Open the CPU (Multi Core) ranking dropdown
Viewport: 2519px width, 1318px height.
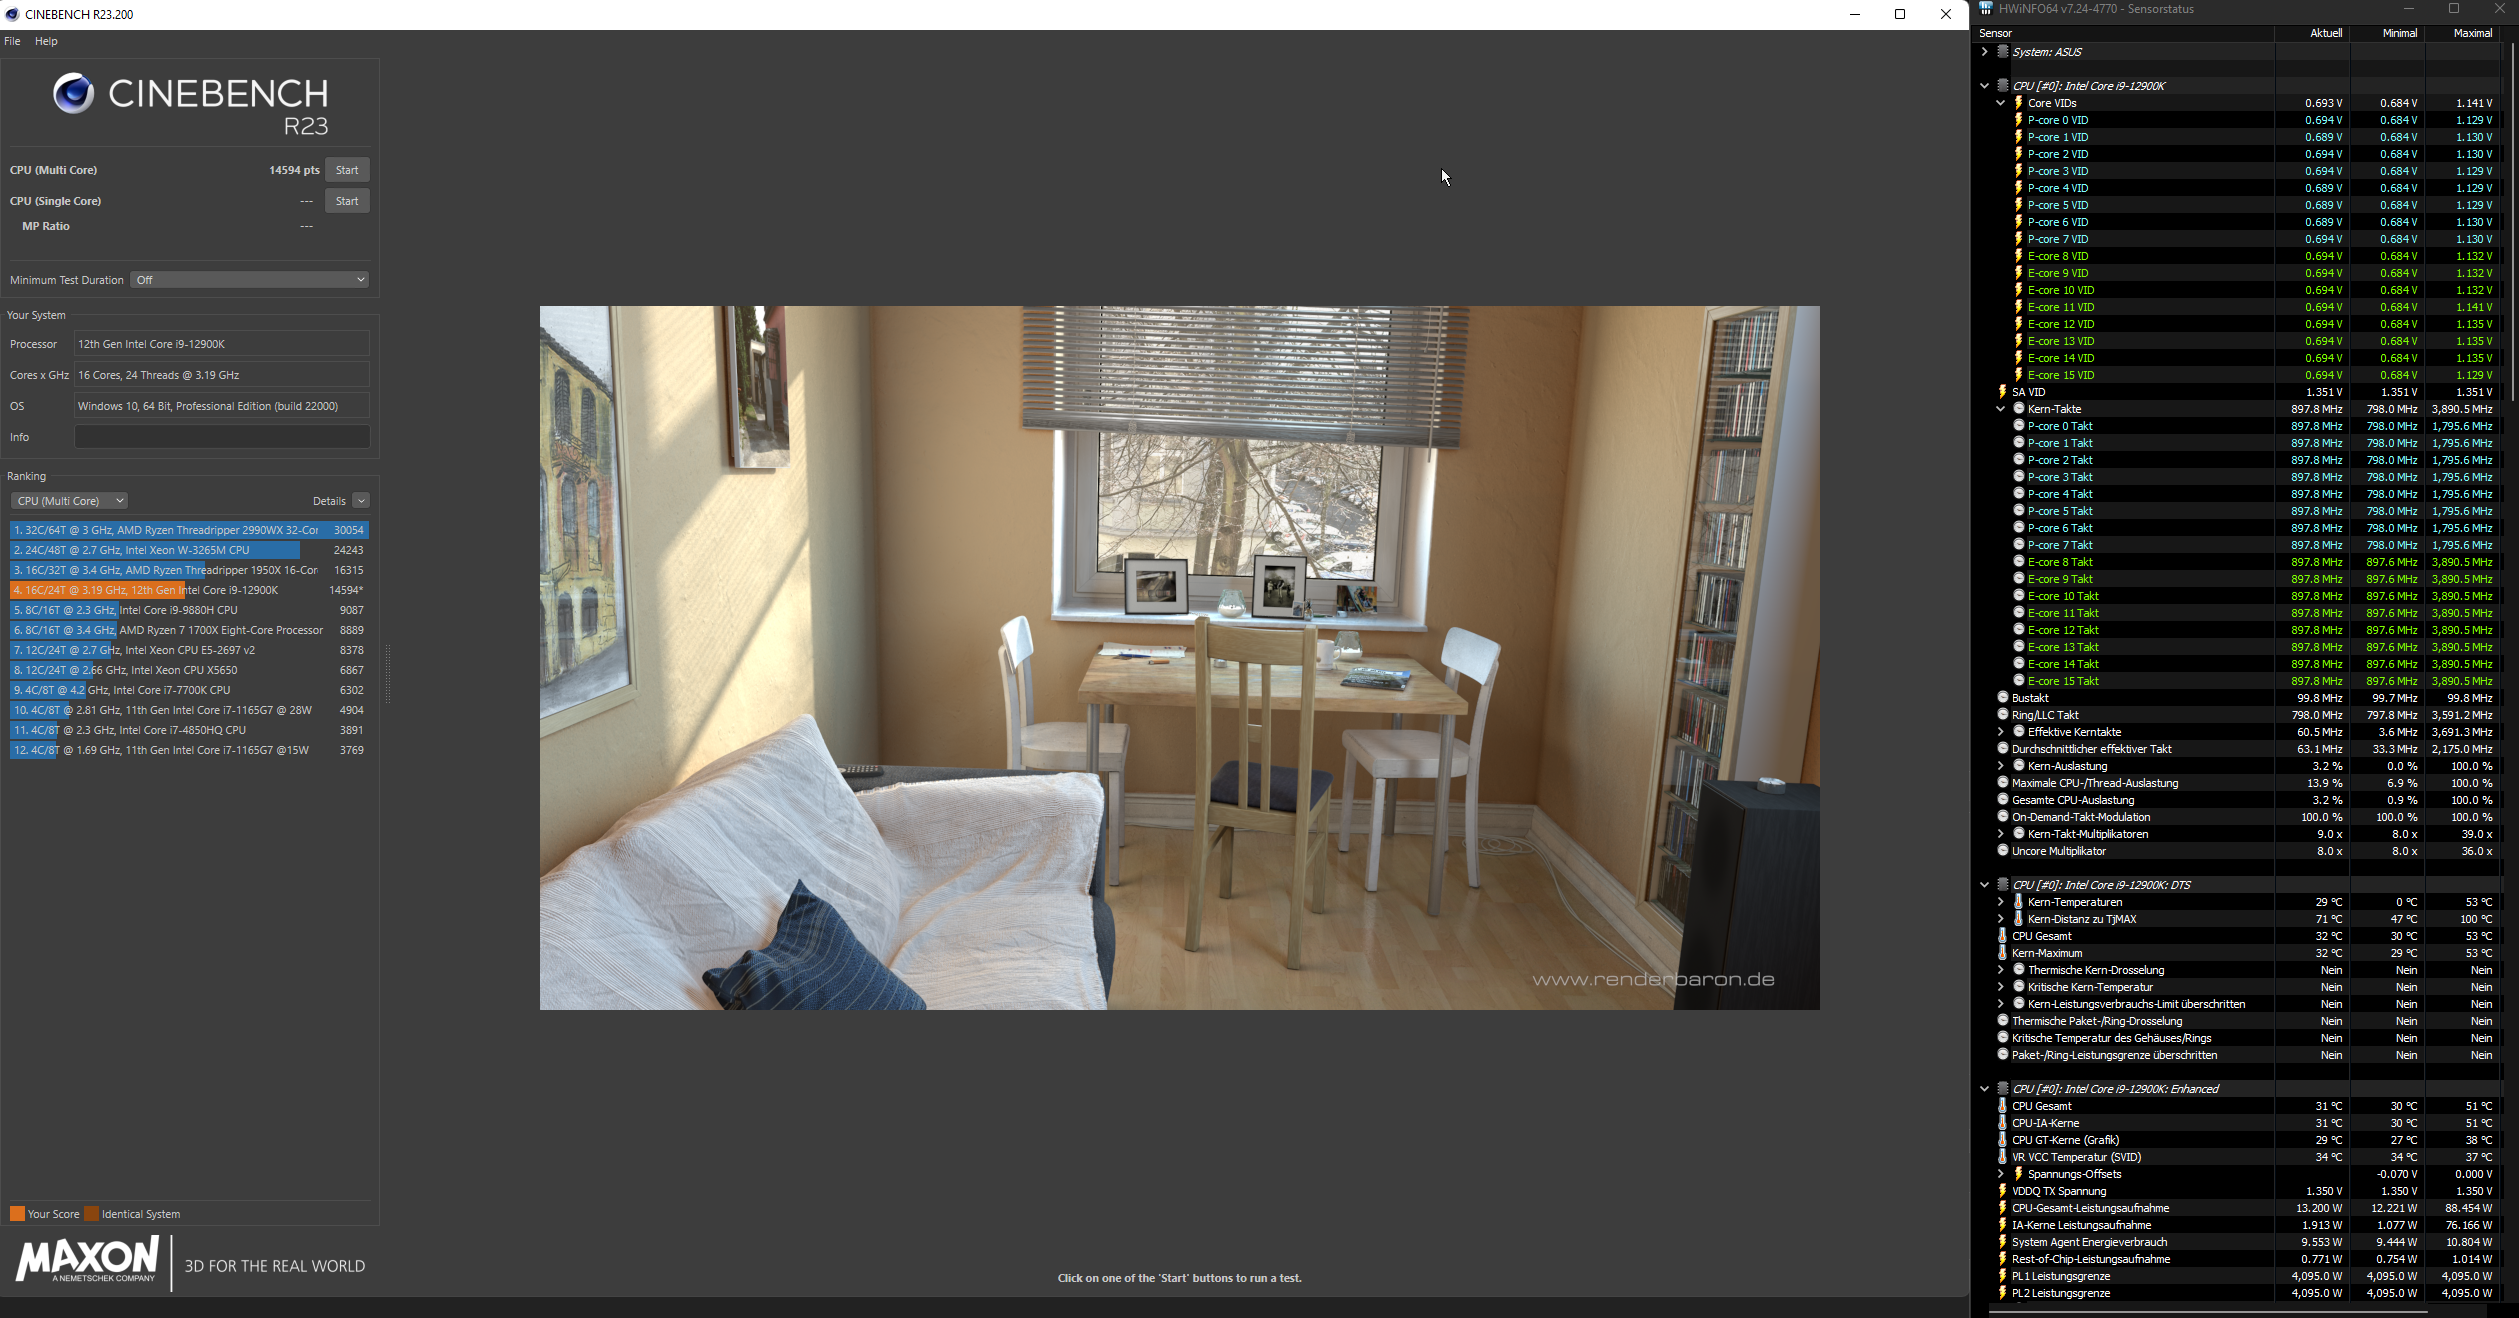click(x=69, y=501)
